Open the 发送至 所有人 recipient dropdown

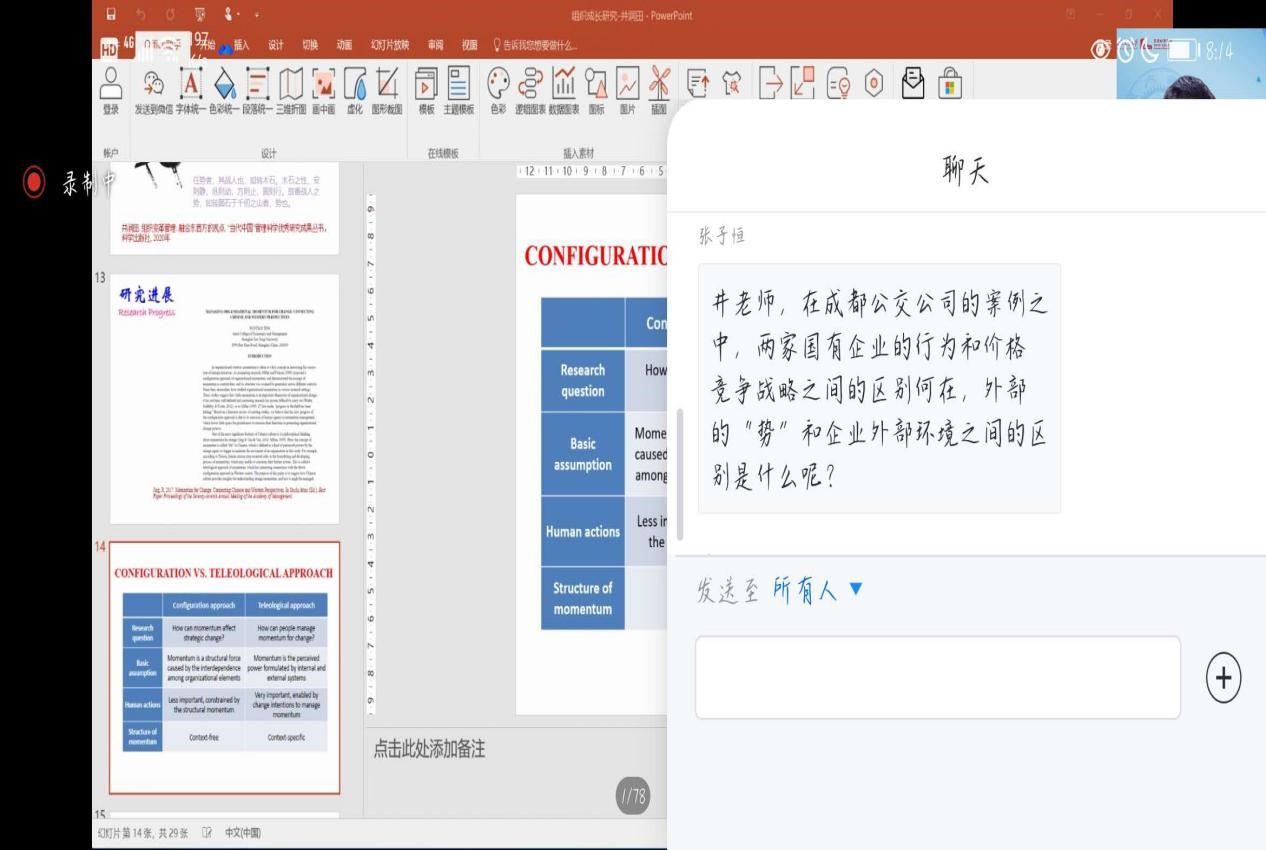(817, 590)
